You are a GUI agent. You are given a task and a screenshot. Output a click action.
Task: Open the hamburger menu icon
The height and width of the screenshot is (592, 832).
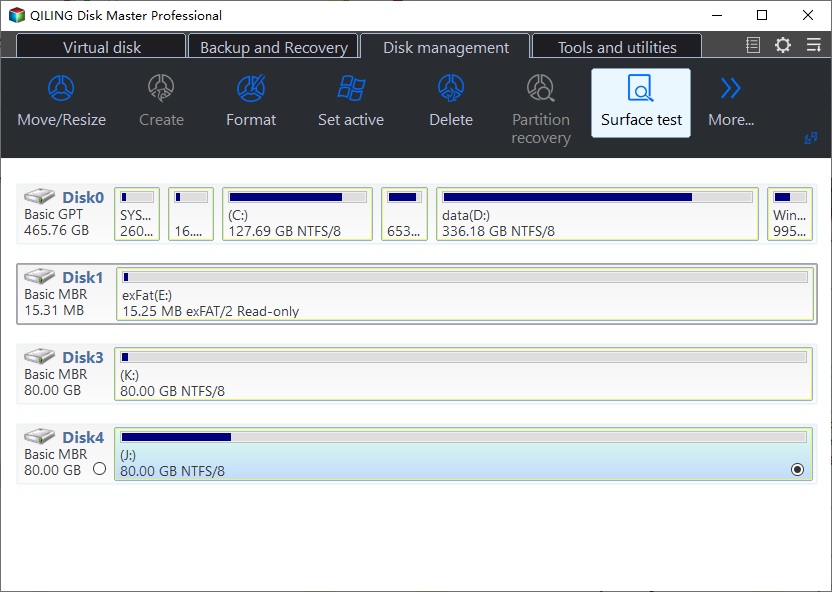pyautogui.click(x=813, y=45)
